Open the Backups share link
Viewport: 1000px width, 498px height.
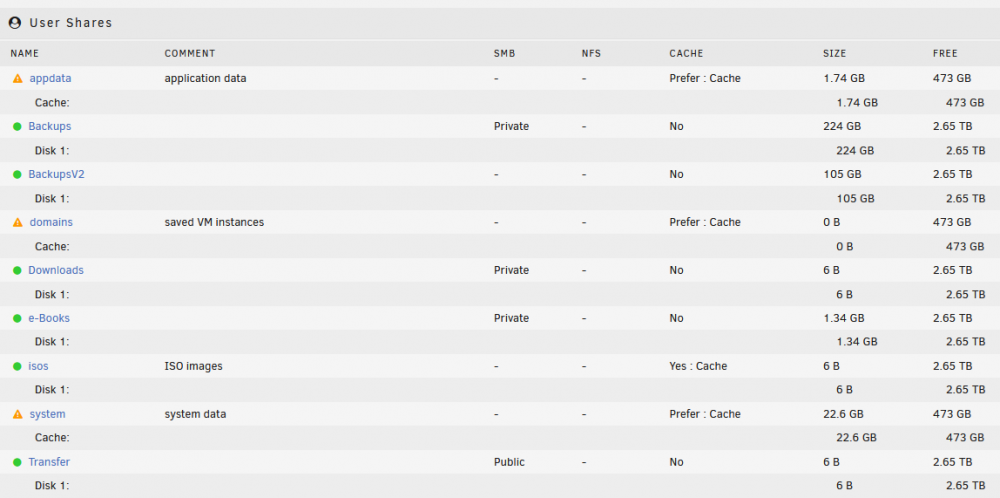point(50,126)
